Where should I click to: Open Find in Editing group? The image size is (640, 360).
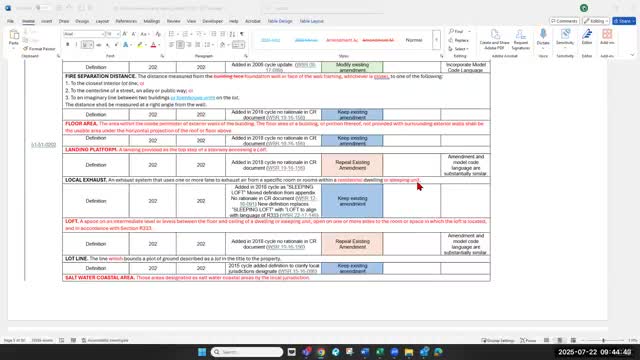tap(456, 31)
